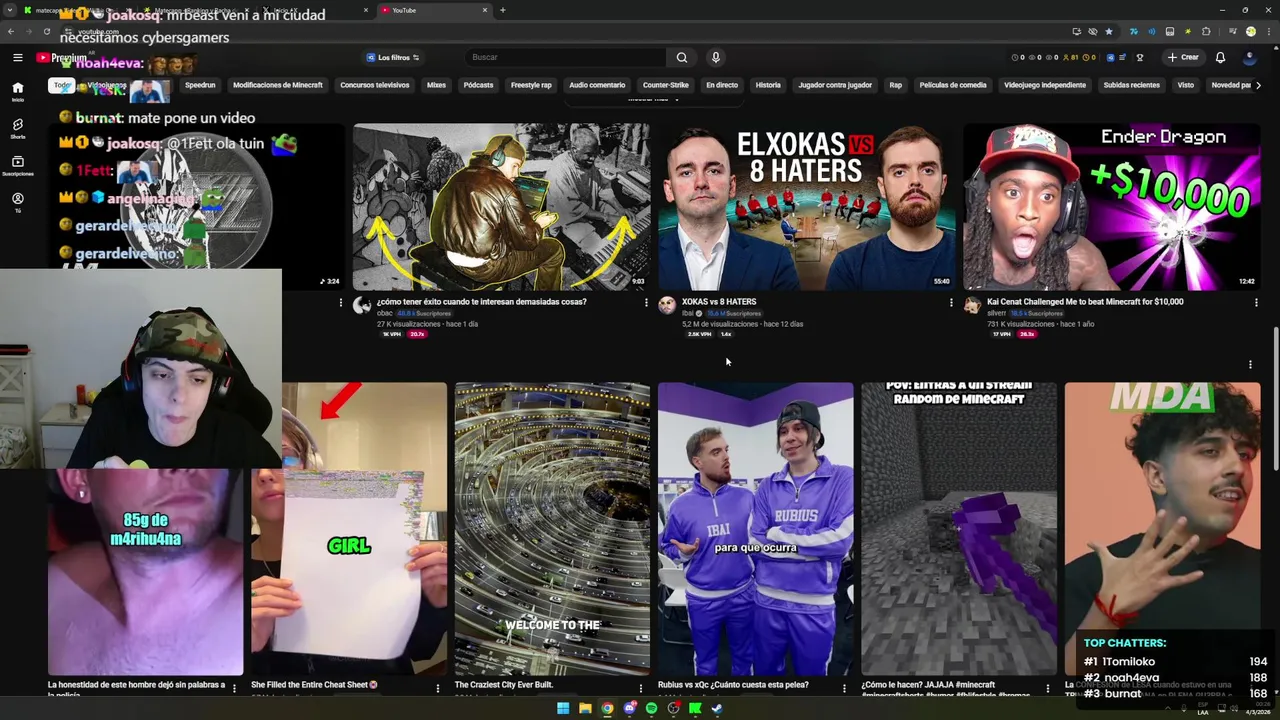The image size is (1280, 720).
Task: Open the Chrome three-dot menu
Action: (1268, 32)
